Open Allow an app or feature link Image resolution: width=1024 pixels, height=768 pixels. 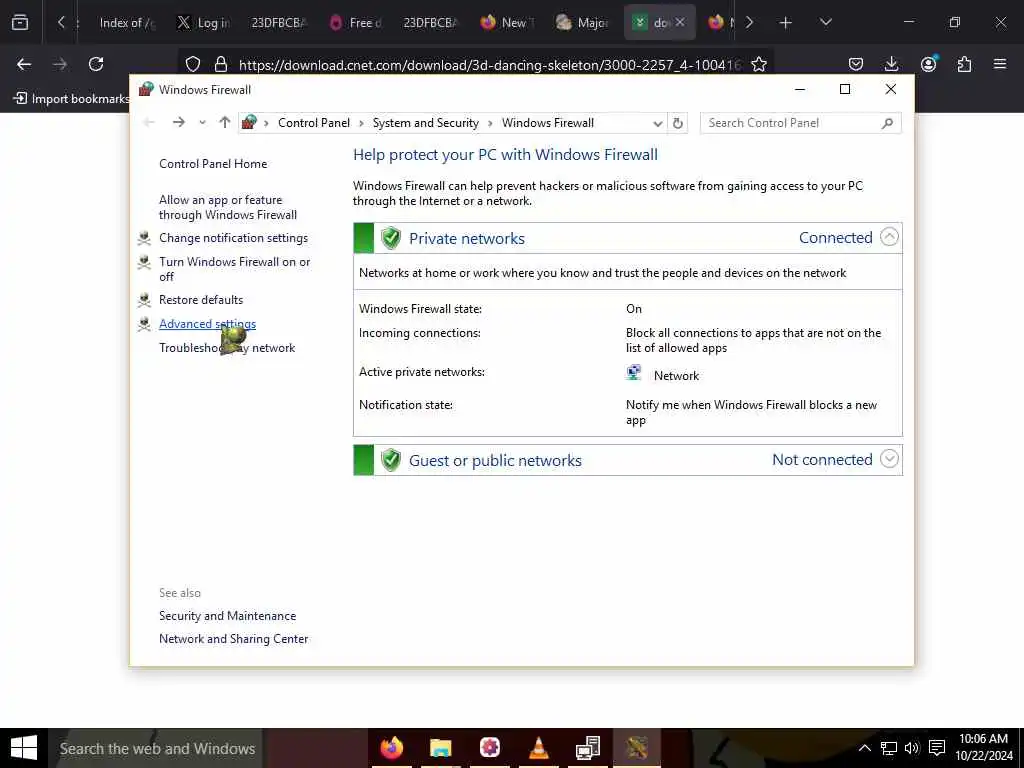coord(227,208)
